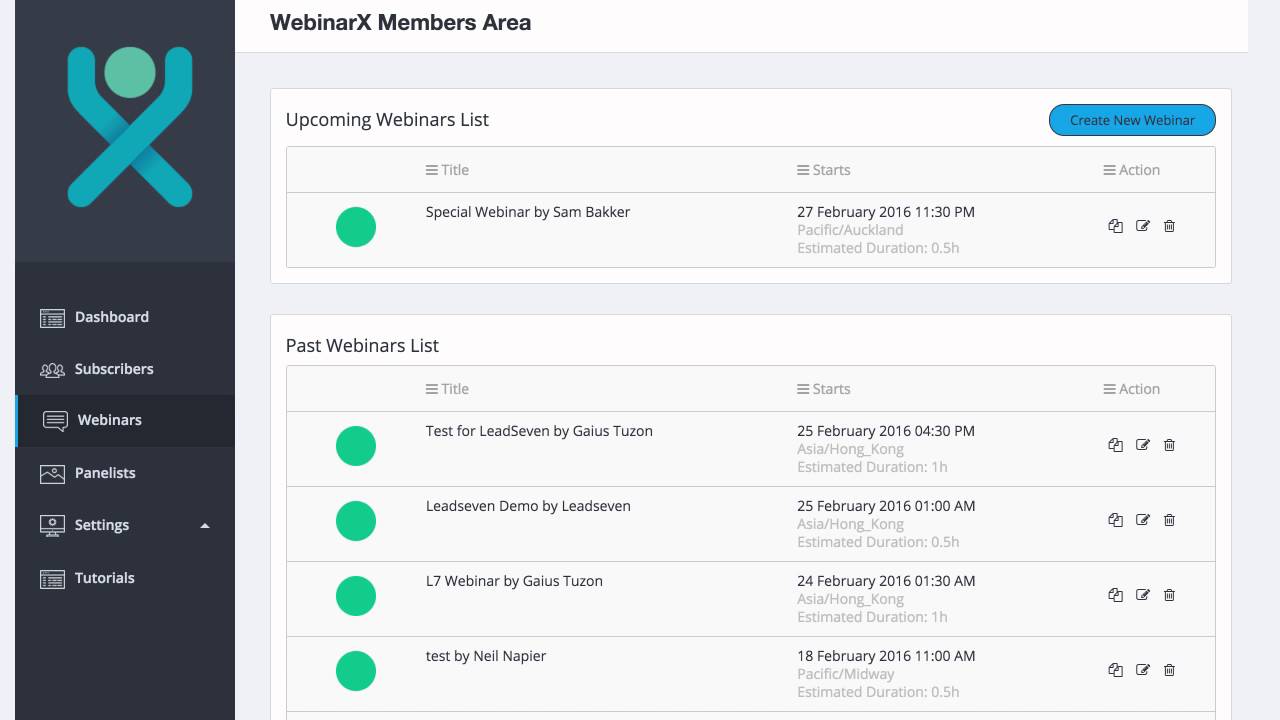Image resolution: width=1280 pixels, height=720 pixels.
Task: Delete the Special Webinar by Sam Bakker entry
Action: (x=1169, y=226)
